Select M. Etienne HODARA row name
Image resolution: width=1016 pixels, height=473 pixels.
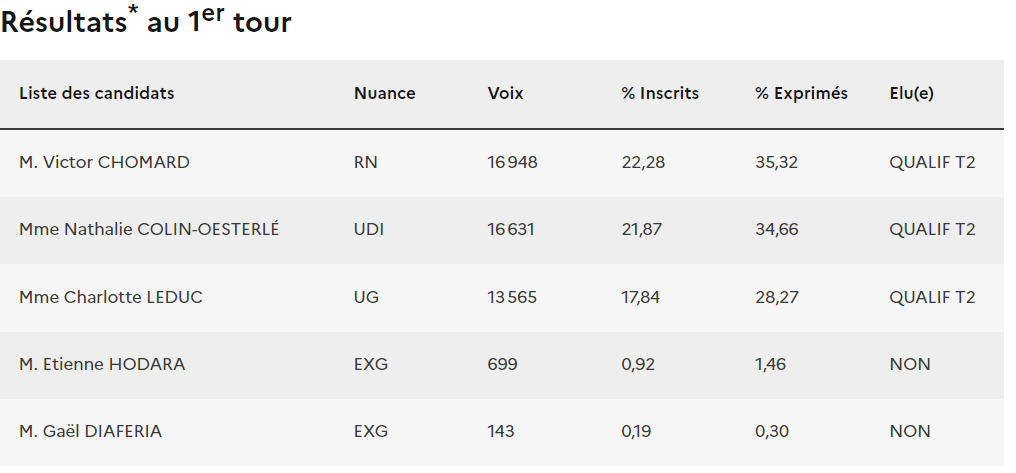tap(102, 365)
